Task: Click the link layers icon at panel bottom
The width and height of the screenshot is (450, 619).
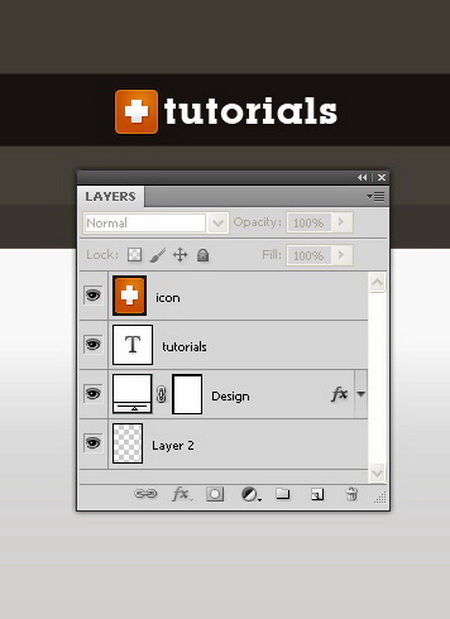Action: pos(146,493)
